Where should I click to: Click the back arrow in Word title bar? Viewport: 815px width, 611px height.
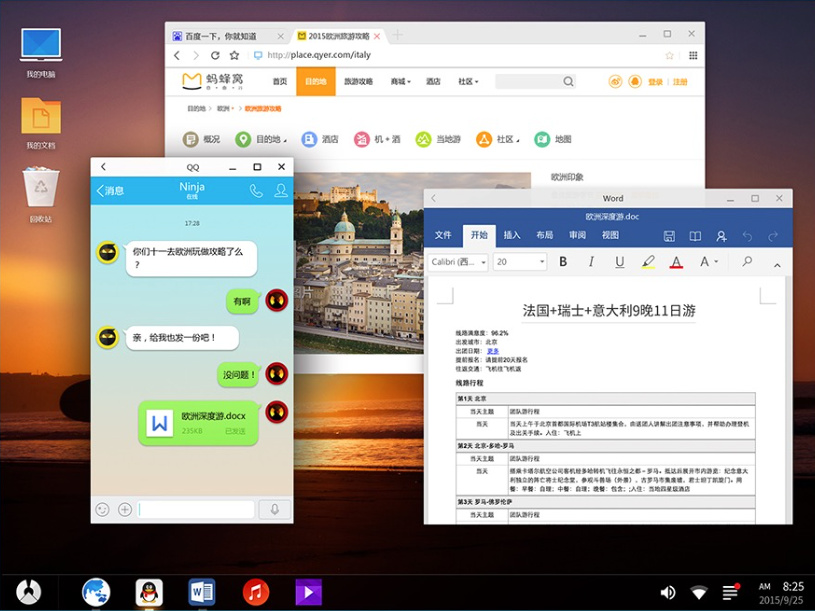(433, 198)
